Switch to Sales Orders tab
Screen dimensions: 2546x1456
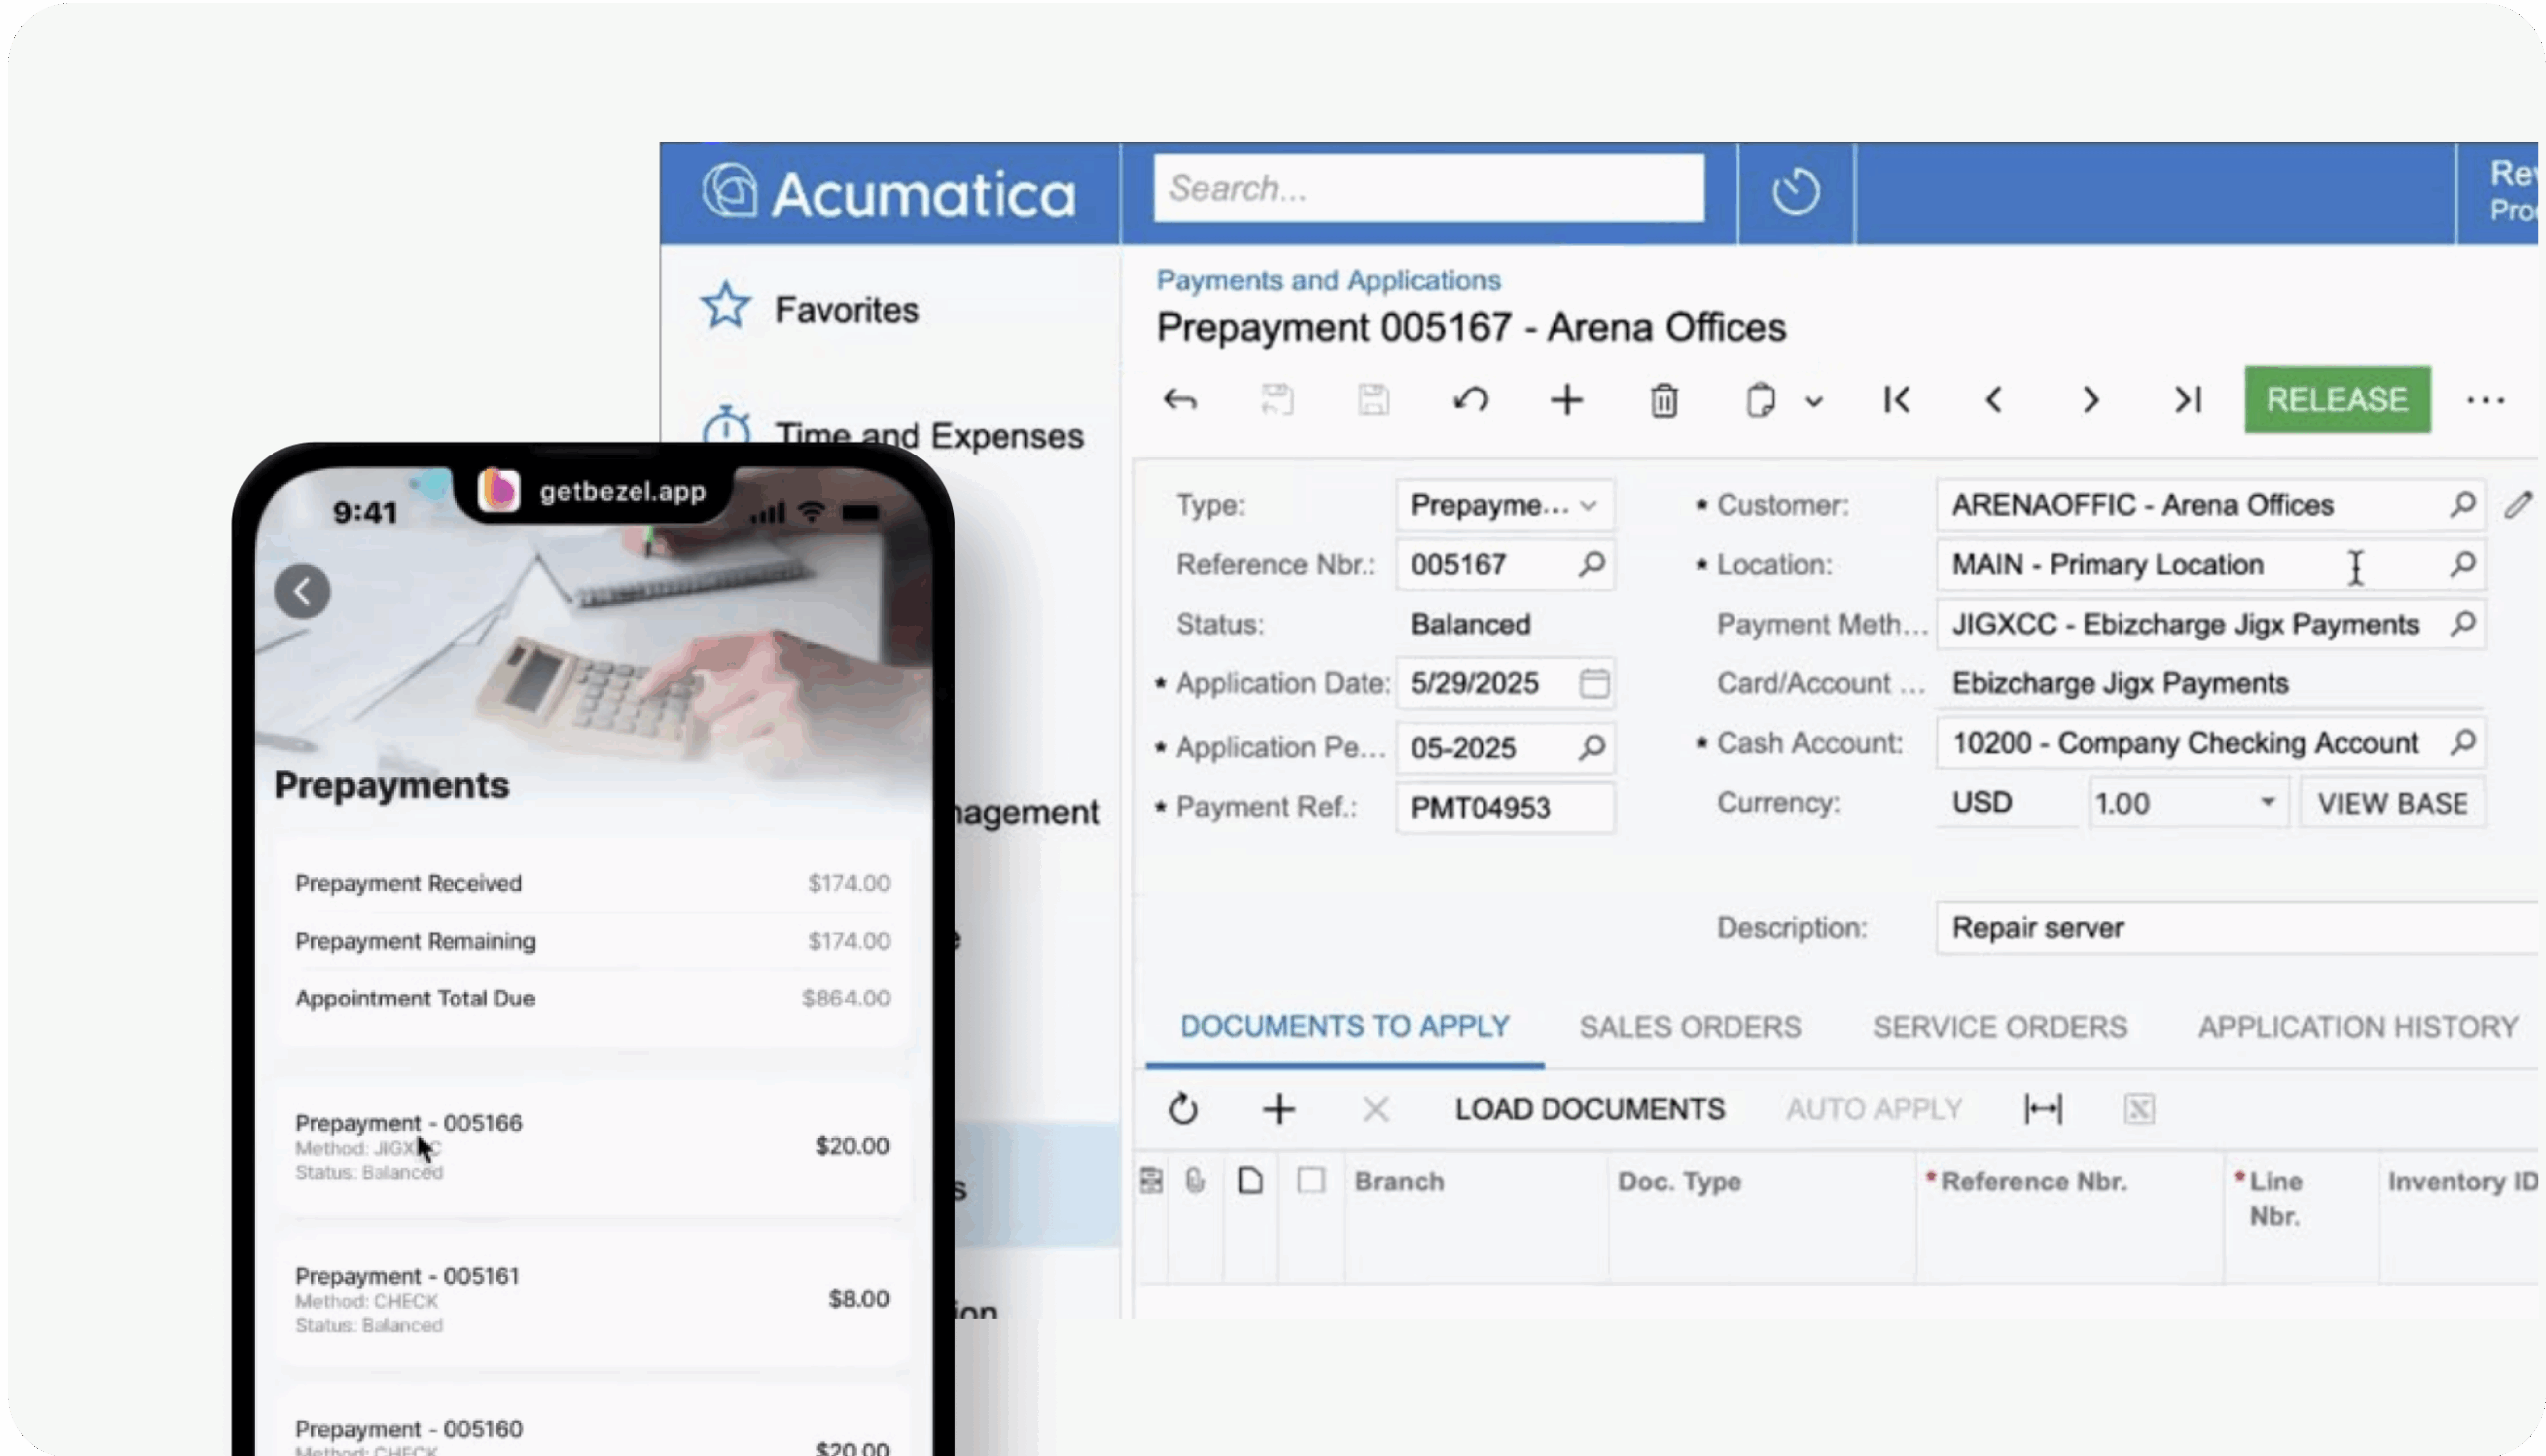[x=1690, y=1027]
